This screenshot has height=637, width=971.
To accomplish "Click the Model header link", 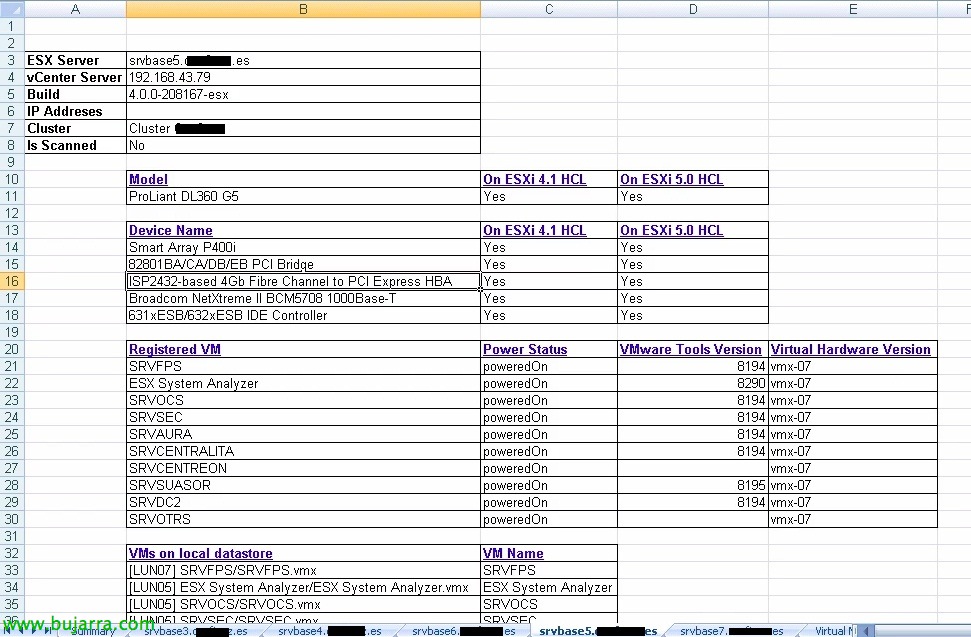I will coord(148,180).
